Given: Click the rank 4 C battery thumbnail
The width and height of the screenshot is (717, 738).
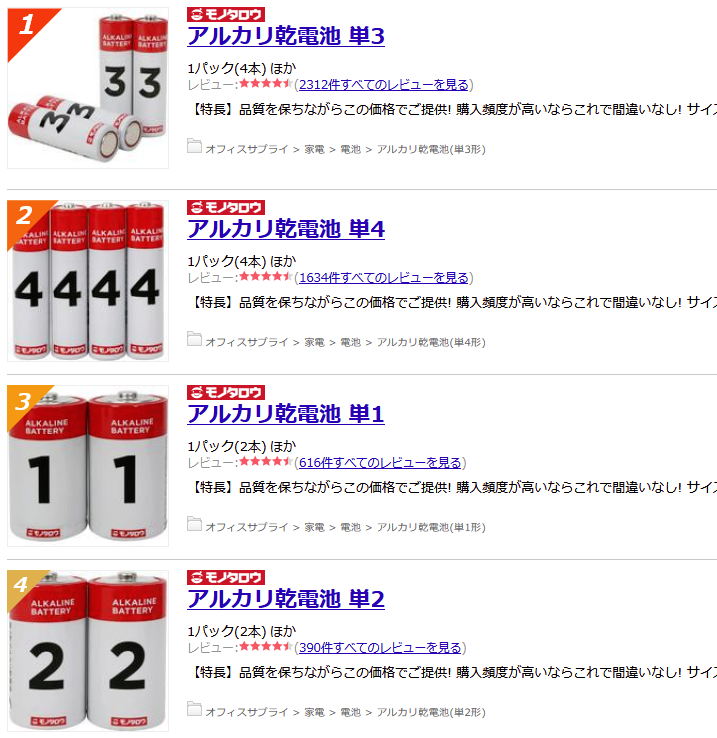Looking at the screenshot, I should tap(88, 651).
